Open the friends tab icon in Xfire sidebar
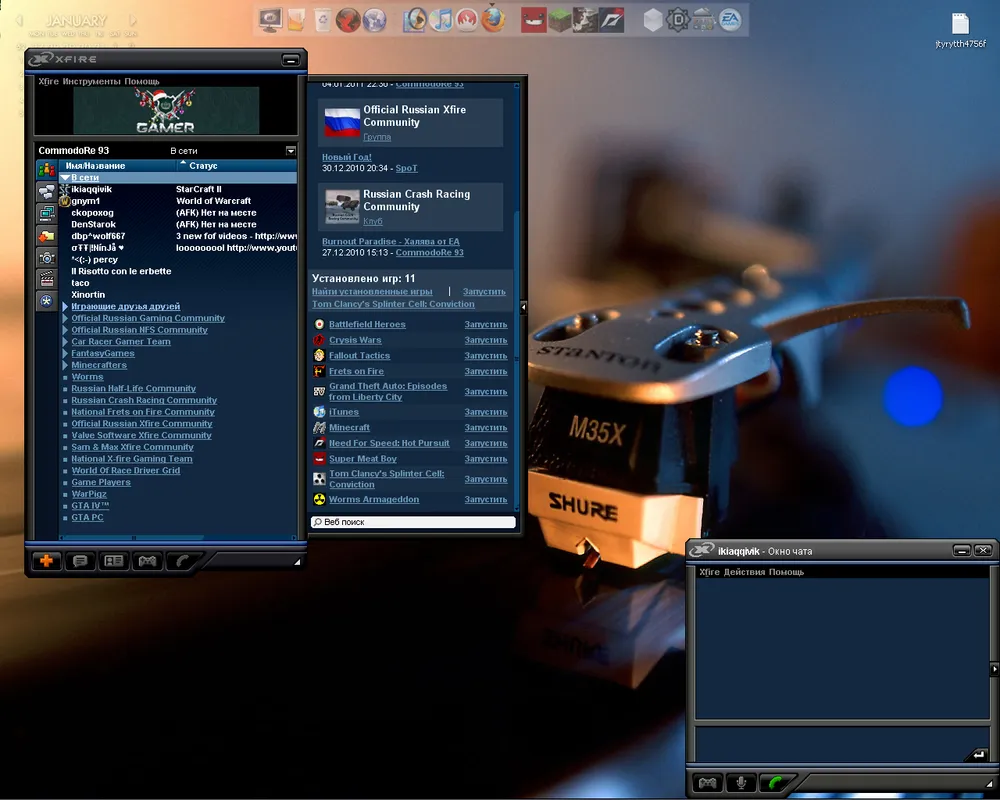This screenshot has height=800, width=1000. click(46, 169)
